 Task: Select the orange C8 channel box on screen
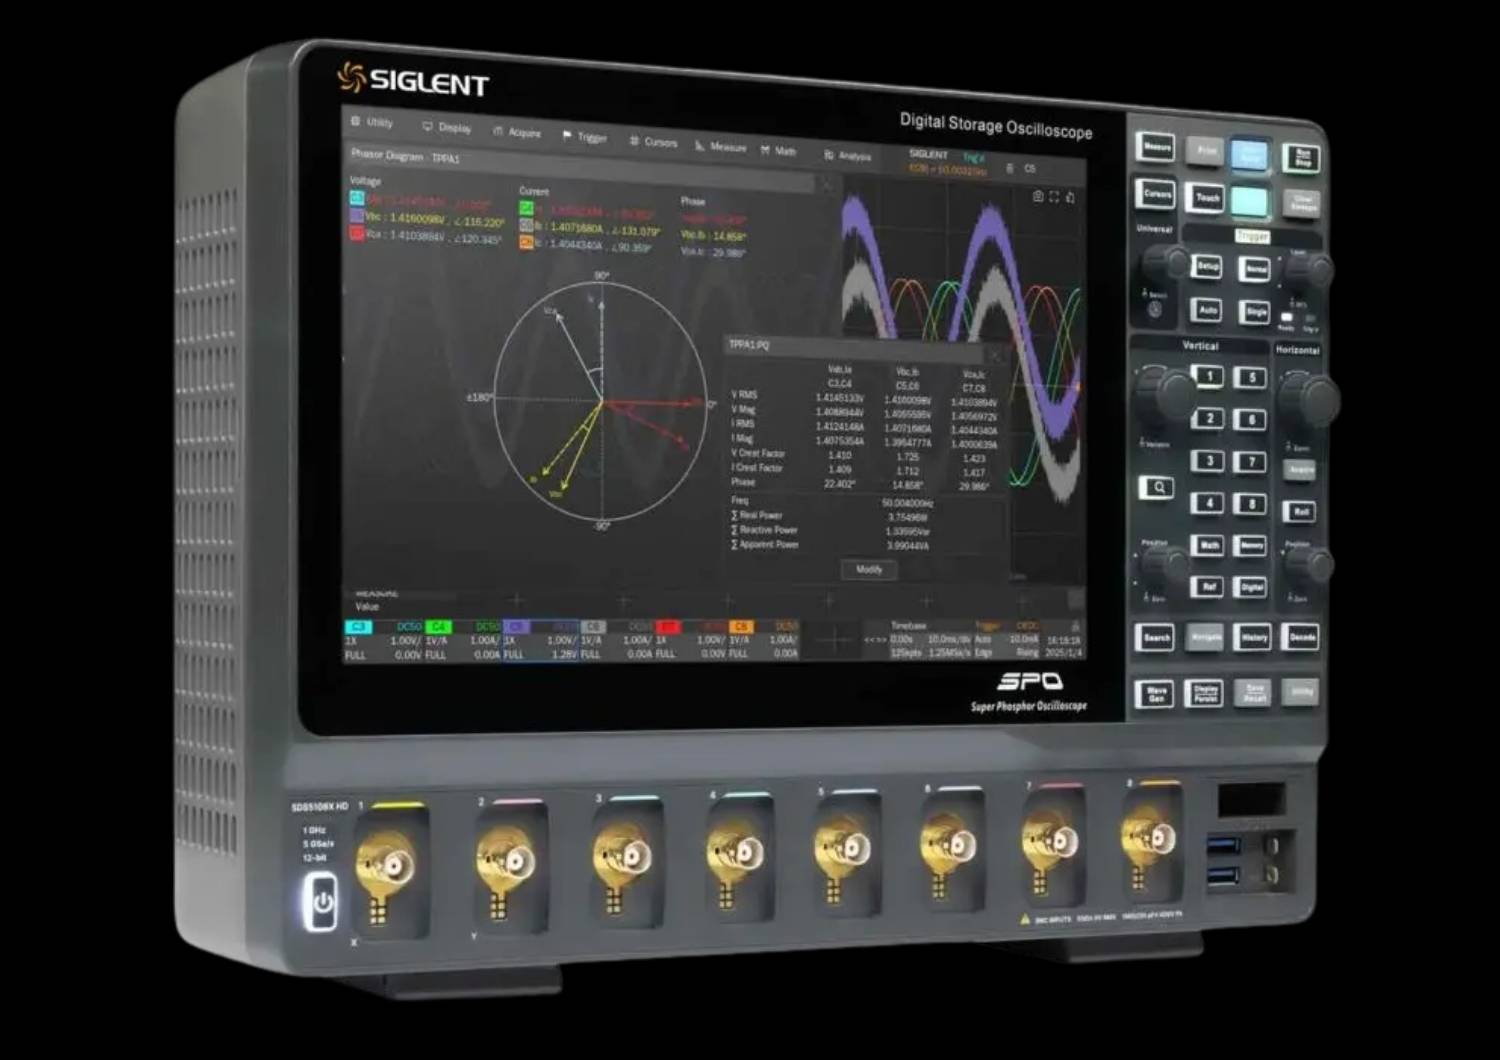(765, 641)
